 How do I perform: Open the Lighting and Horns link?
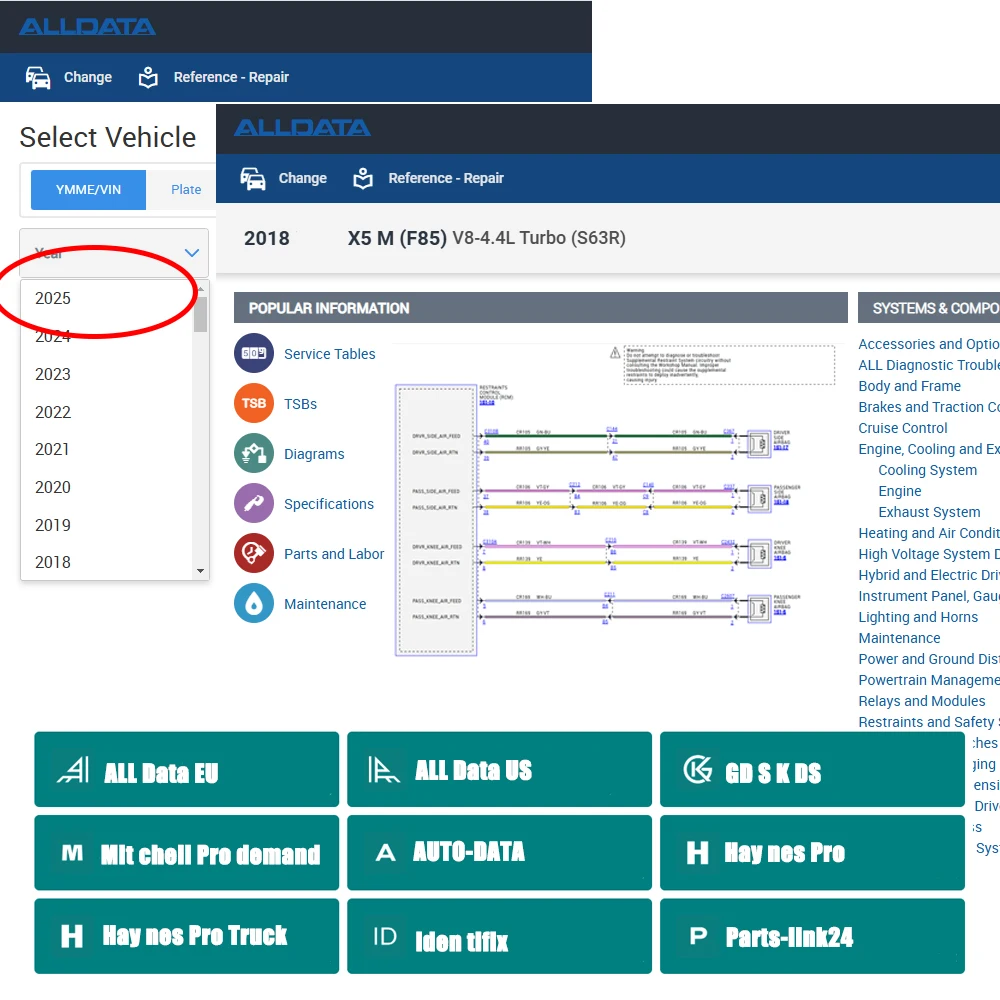click(918, 617)
